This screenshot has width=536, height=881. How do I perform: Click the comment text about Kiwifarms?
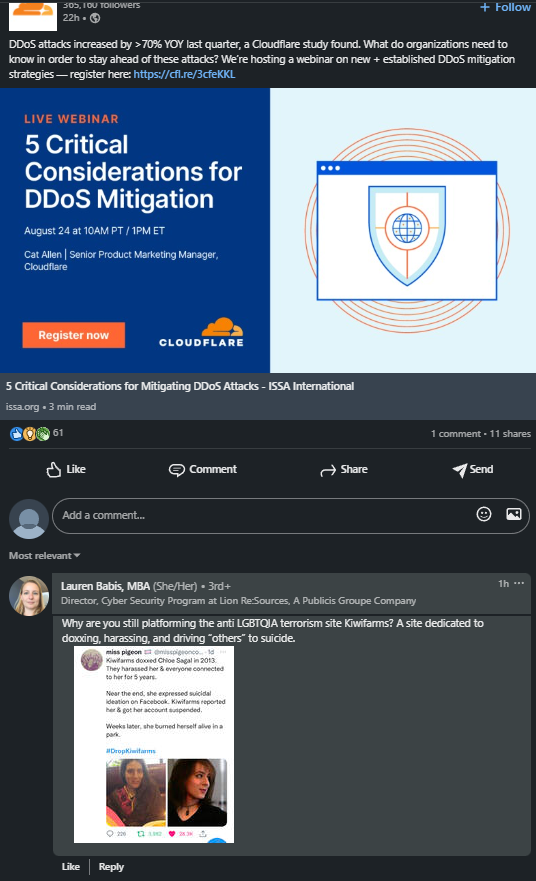(x=272, y=630)
